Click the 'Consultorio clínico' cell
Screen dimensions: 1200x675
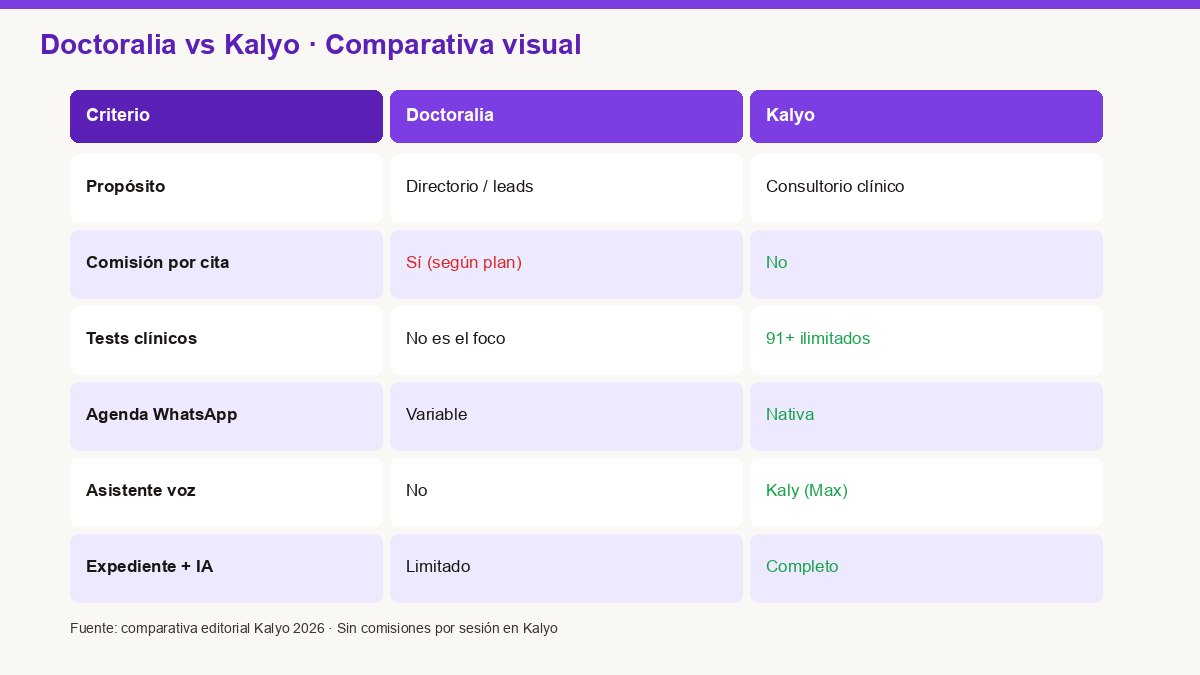[926, 188]
